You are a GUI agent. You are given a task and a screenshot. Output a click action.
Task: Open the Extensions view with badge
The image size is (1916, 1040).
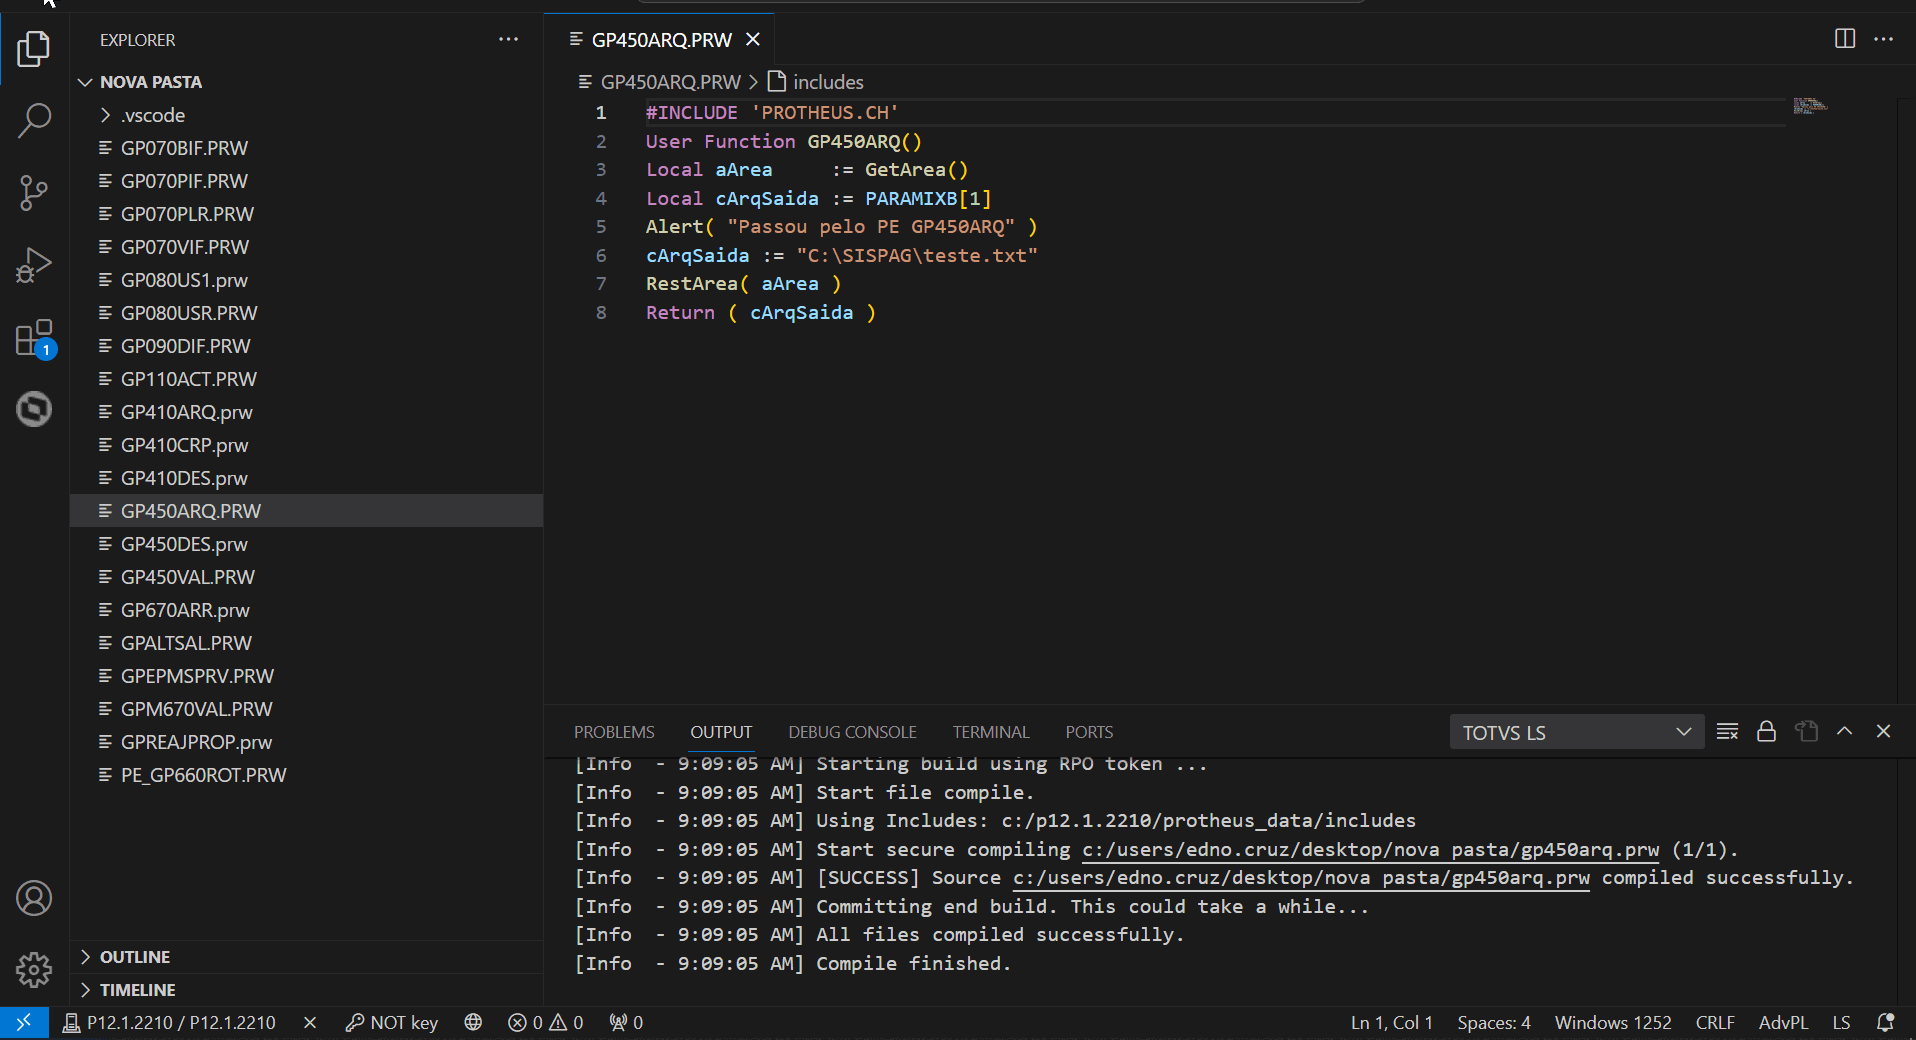click(x=34, y=339)
